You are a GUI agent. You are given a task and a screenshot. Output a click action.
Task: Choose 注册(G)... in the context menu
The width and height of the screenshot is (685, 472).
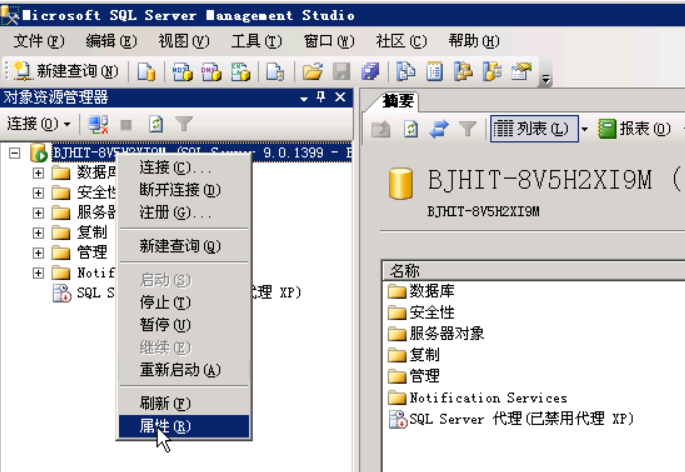(x=184, y=212)
